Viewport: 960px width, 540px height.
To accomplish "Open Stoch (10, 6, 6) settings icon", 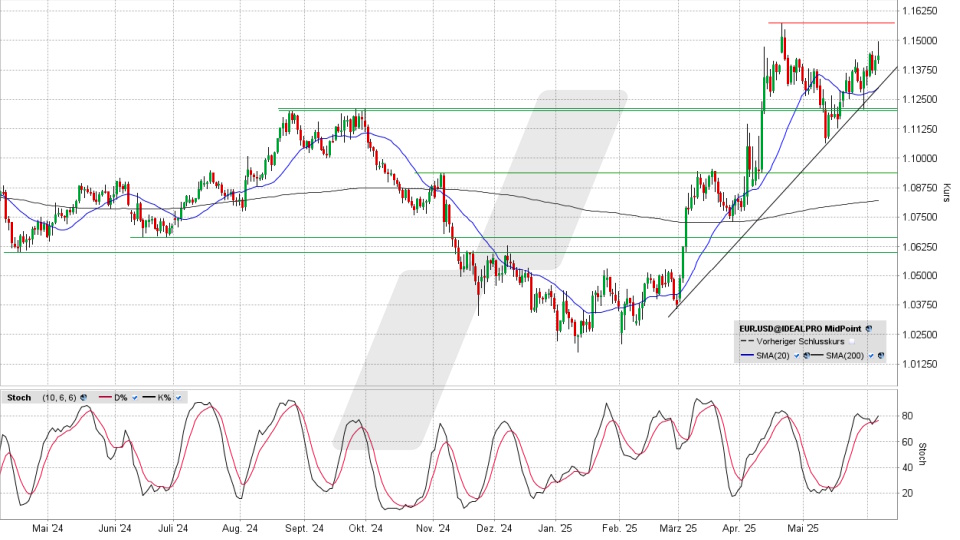I will (83, 397).
